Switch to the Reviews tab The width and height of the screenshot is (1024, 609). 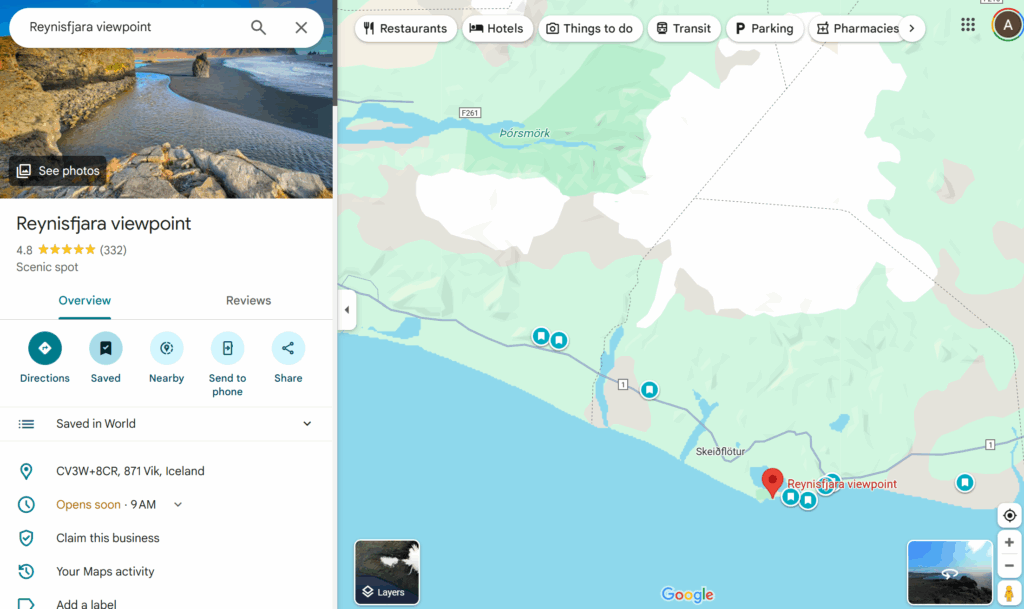(248, 301)
